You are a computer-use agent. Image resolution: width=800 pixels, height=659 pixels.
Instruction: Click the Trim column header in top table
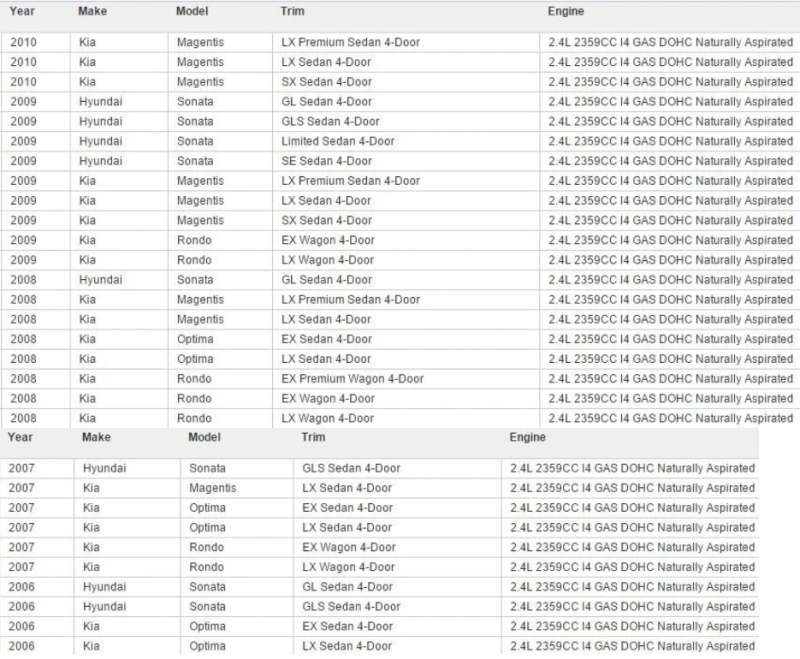[x=292, y=11]
